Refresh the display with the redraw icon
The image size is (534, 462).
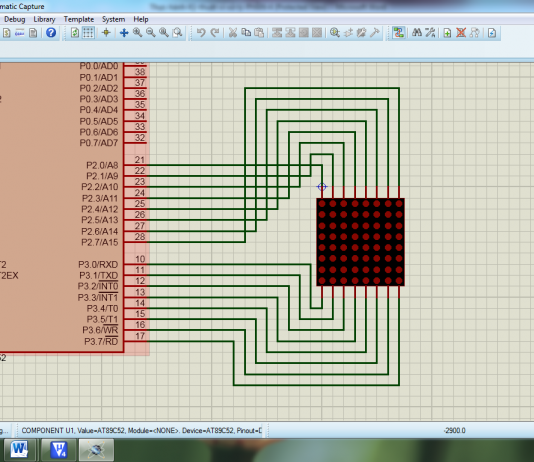click(x=75, y=33)
